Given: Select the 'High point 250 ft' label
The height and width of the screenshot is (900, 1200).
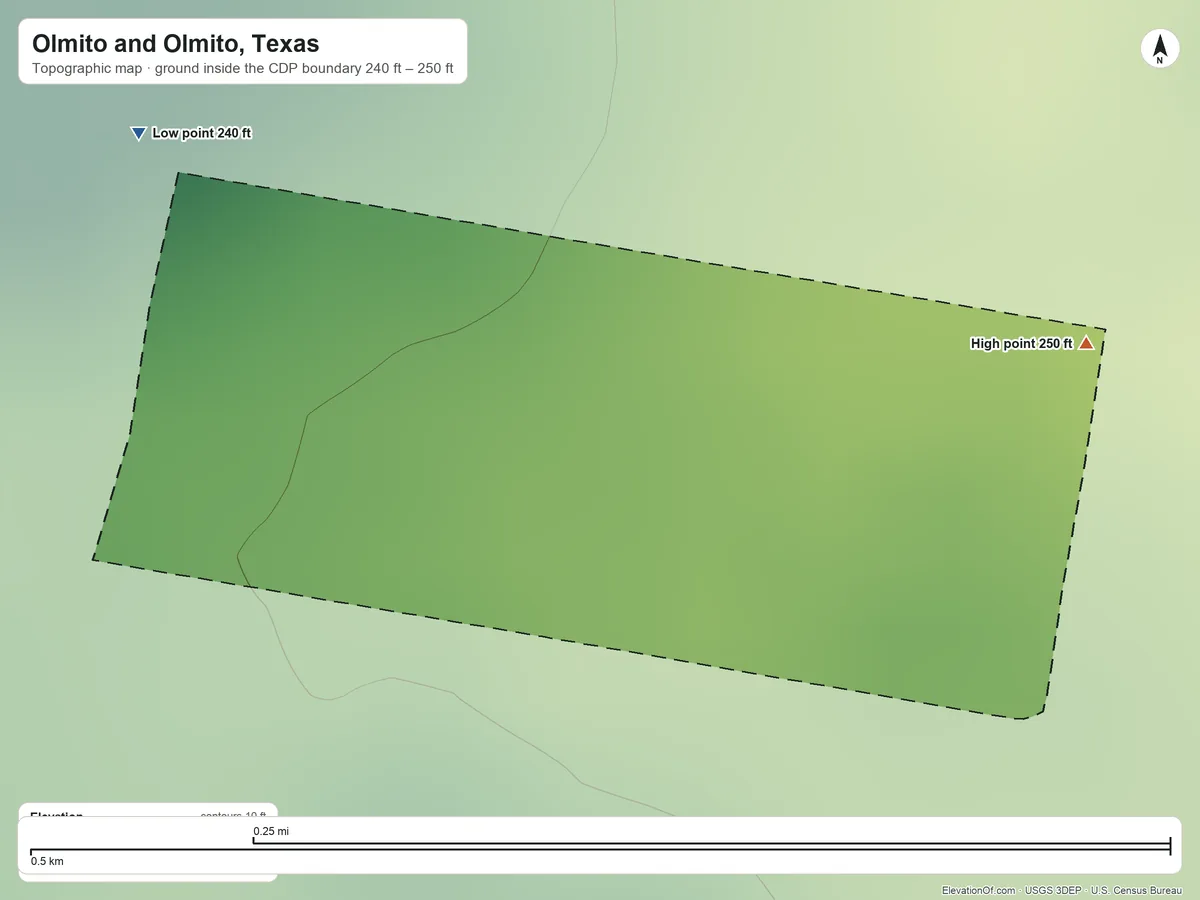Looking at the screenshot, I should (1021, 344).
